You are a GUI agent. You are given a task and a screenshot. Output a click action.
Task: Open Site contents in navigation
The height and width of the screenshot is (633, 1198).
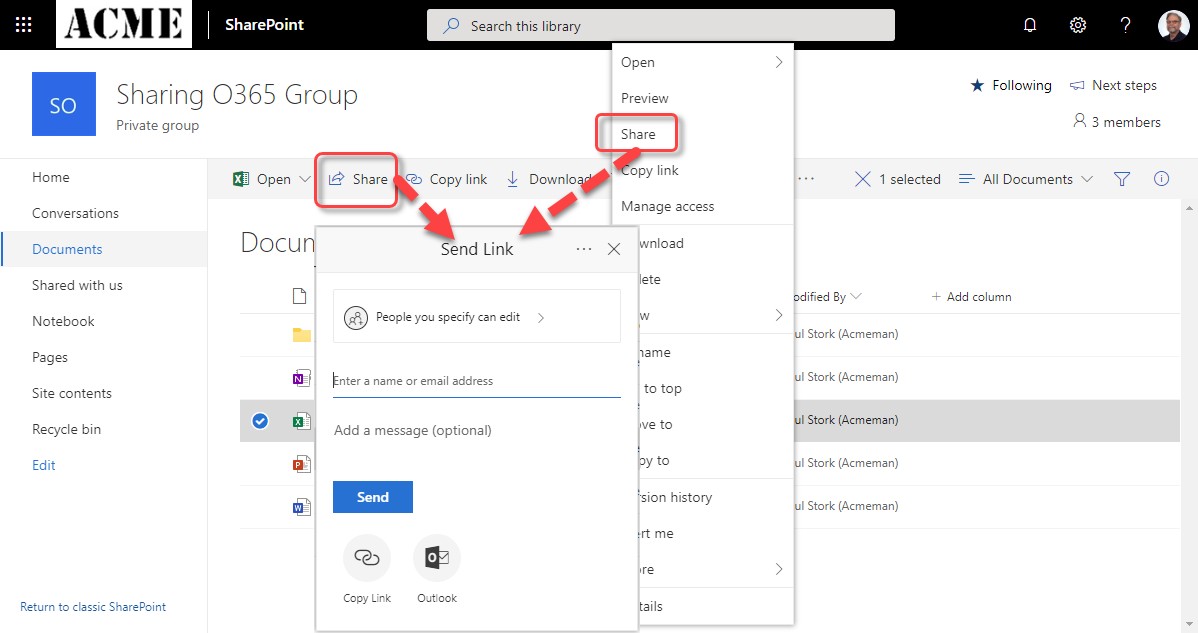[72, 393]
